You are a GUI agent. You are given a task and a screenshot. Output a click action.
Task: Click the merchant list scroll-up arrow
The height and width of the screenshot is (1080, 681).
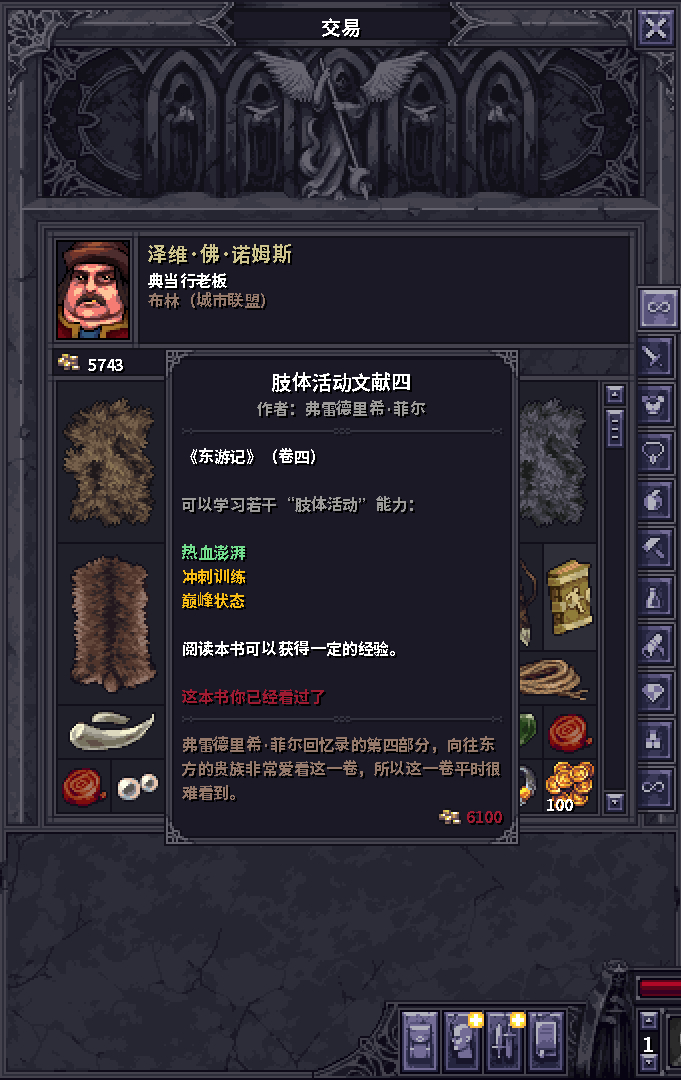(615, 394)
